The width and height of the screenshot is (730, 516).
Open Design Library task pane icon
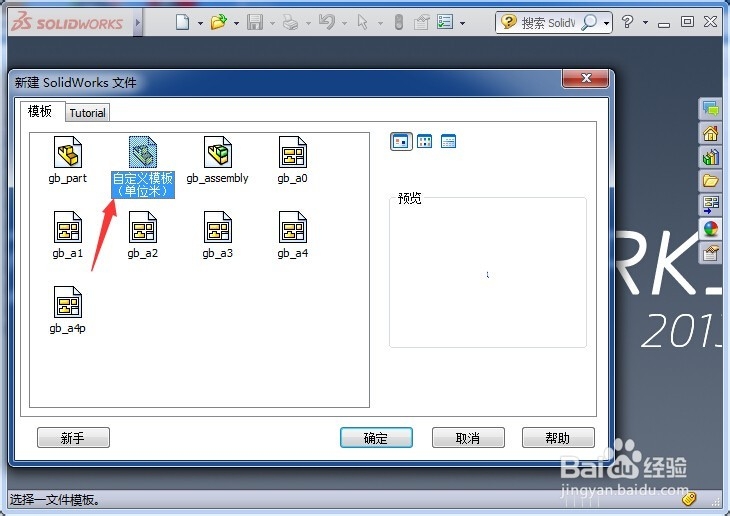[x=710, y=157]
